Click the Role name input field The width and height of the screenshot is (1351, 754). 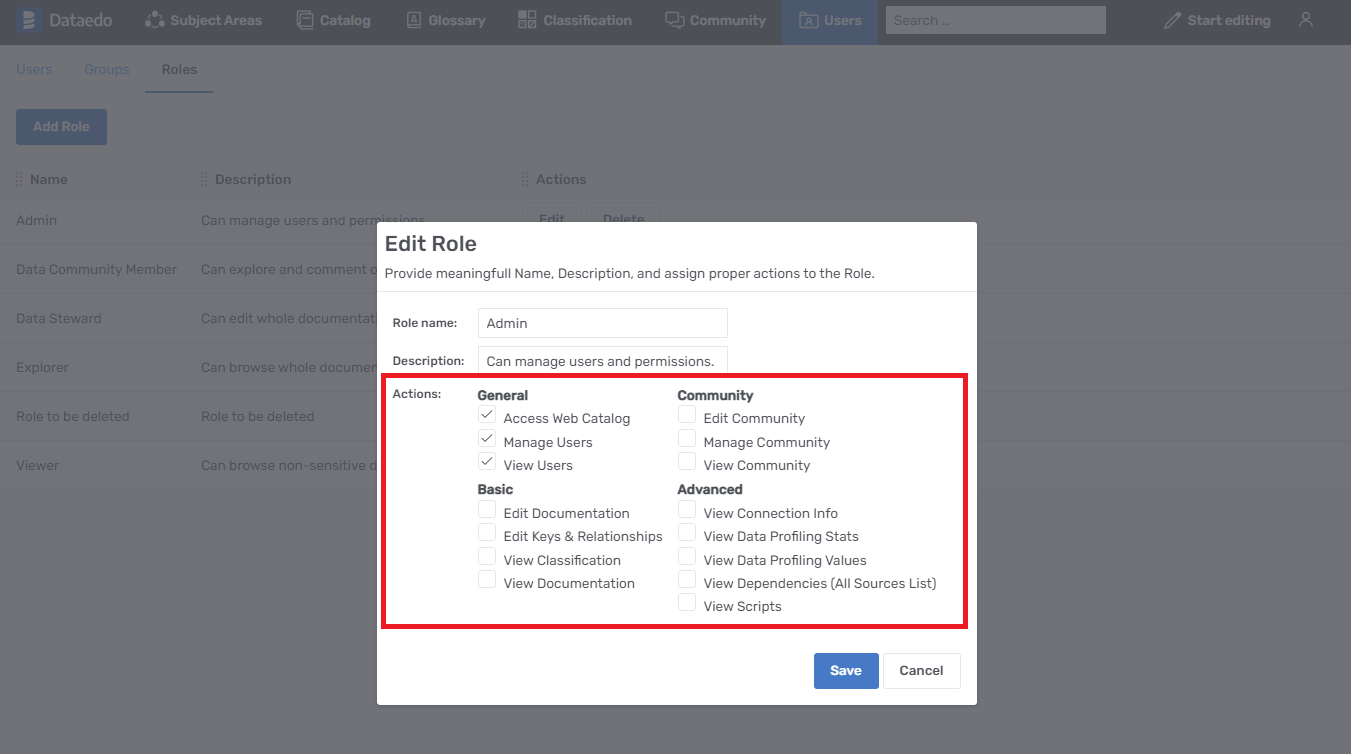click(602, 323)
